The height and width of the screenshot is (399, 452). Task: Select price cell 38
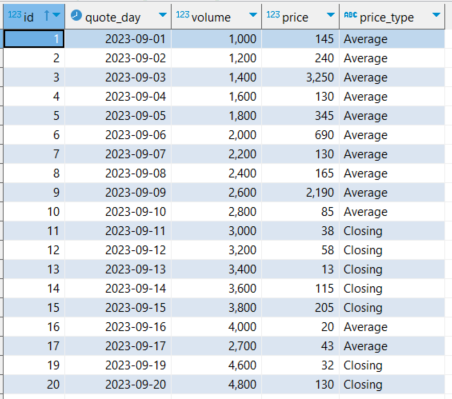click(x=301, y=231)
